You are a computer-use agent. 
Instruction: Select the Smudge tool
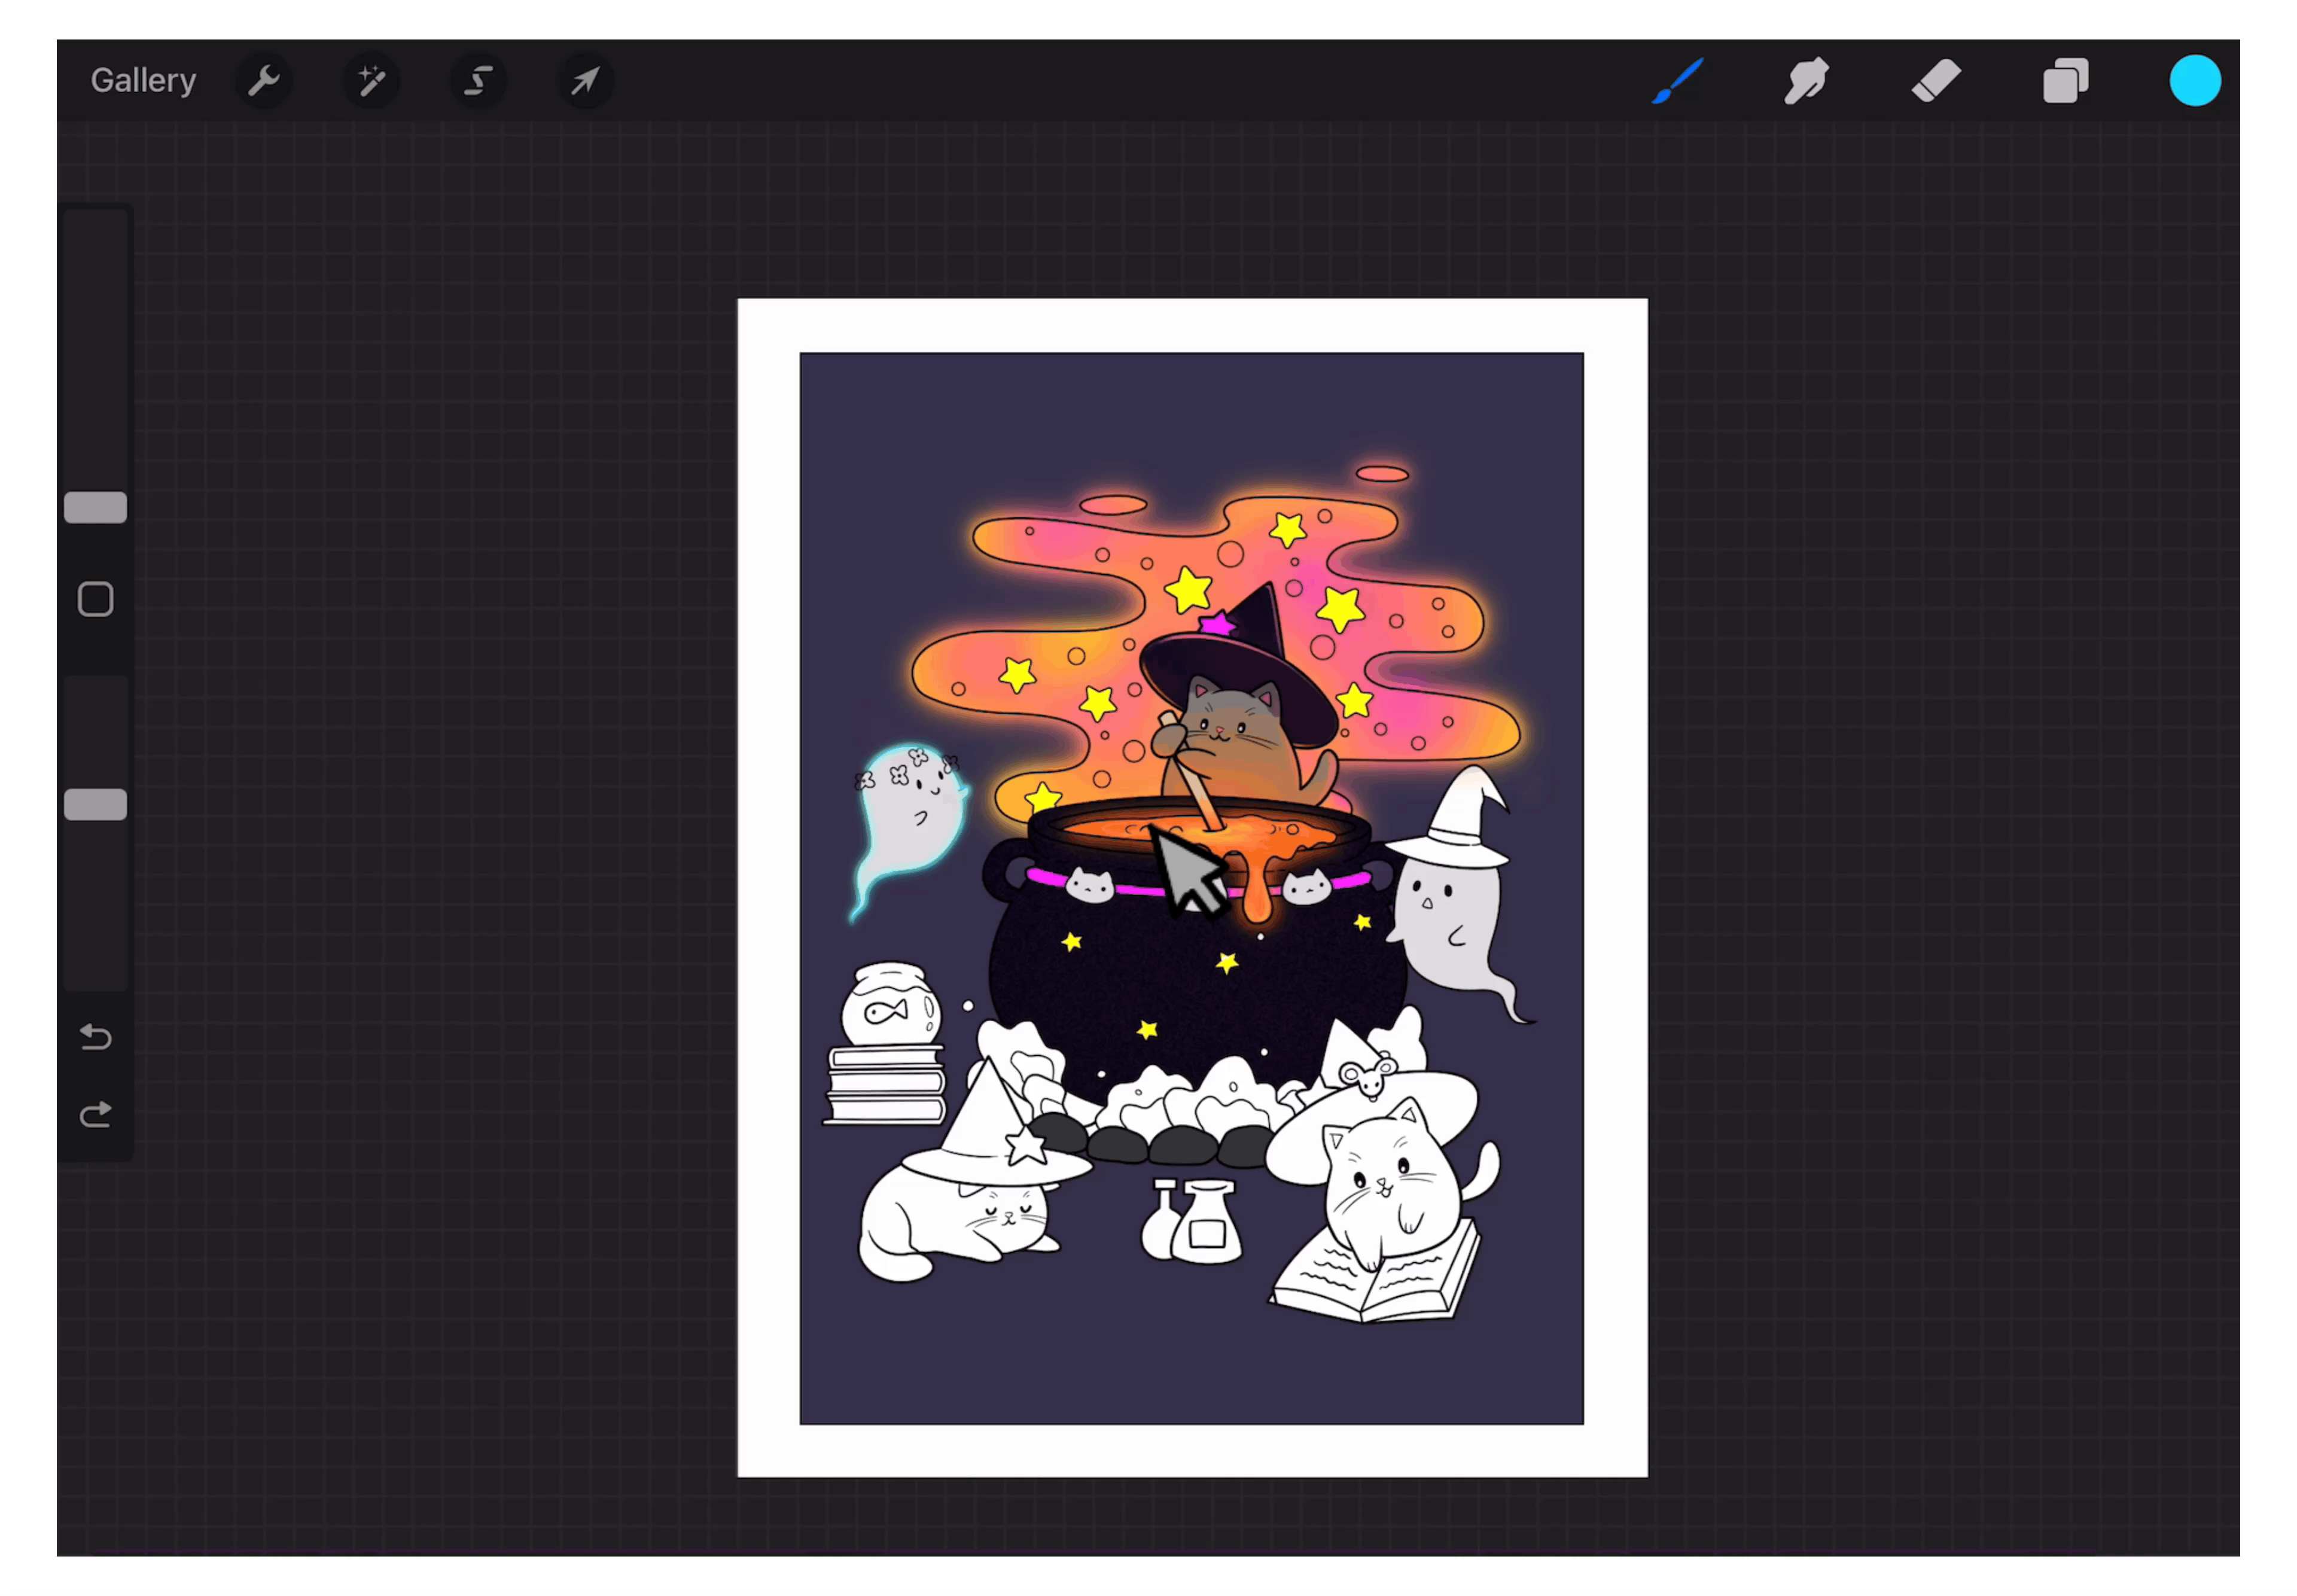tap(1806, 80)
